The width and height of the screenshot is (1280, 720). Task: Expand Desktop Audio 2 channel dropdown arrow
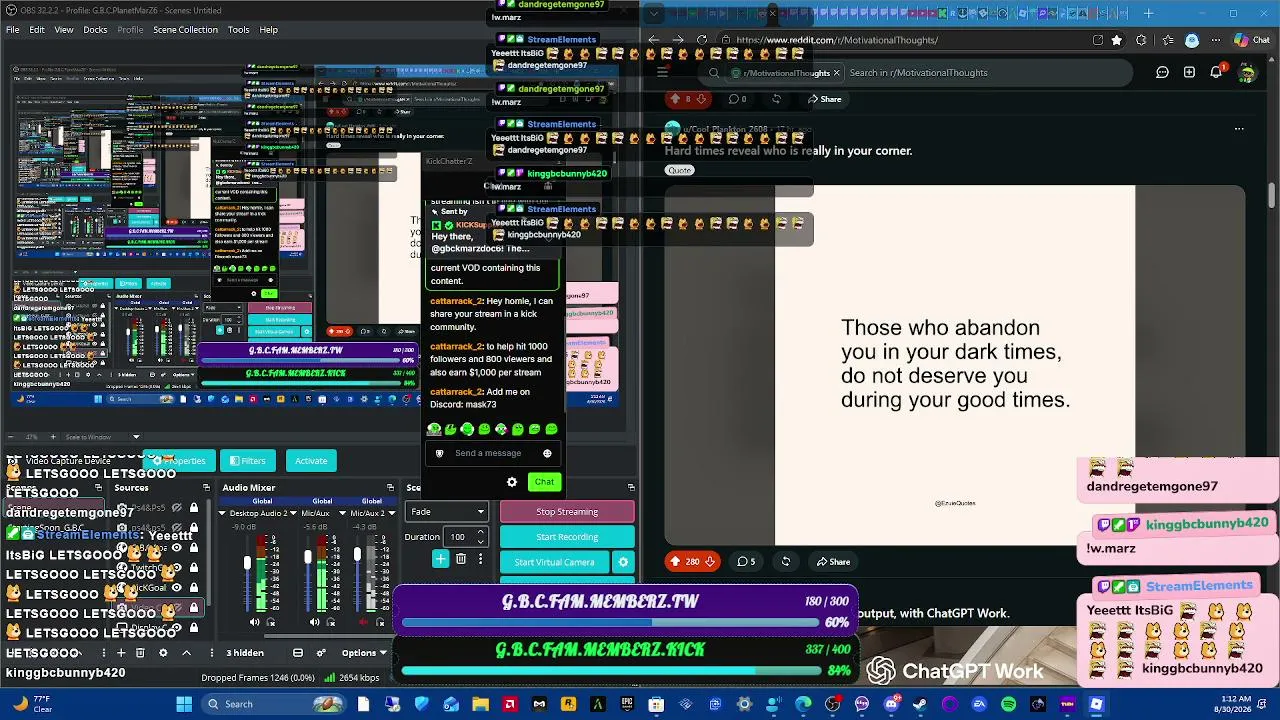(x=295, y=513)
